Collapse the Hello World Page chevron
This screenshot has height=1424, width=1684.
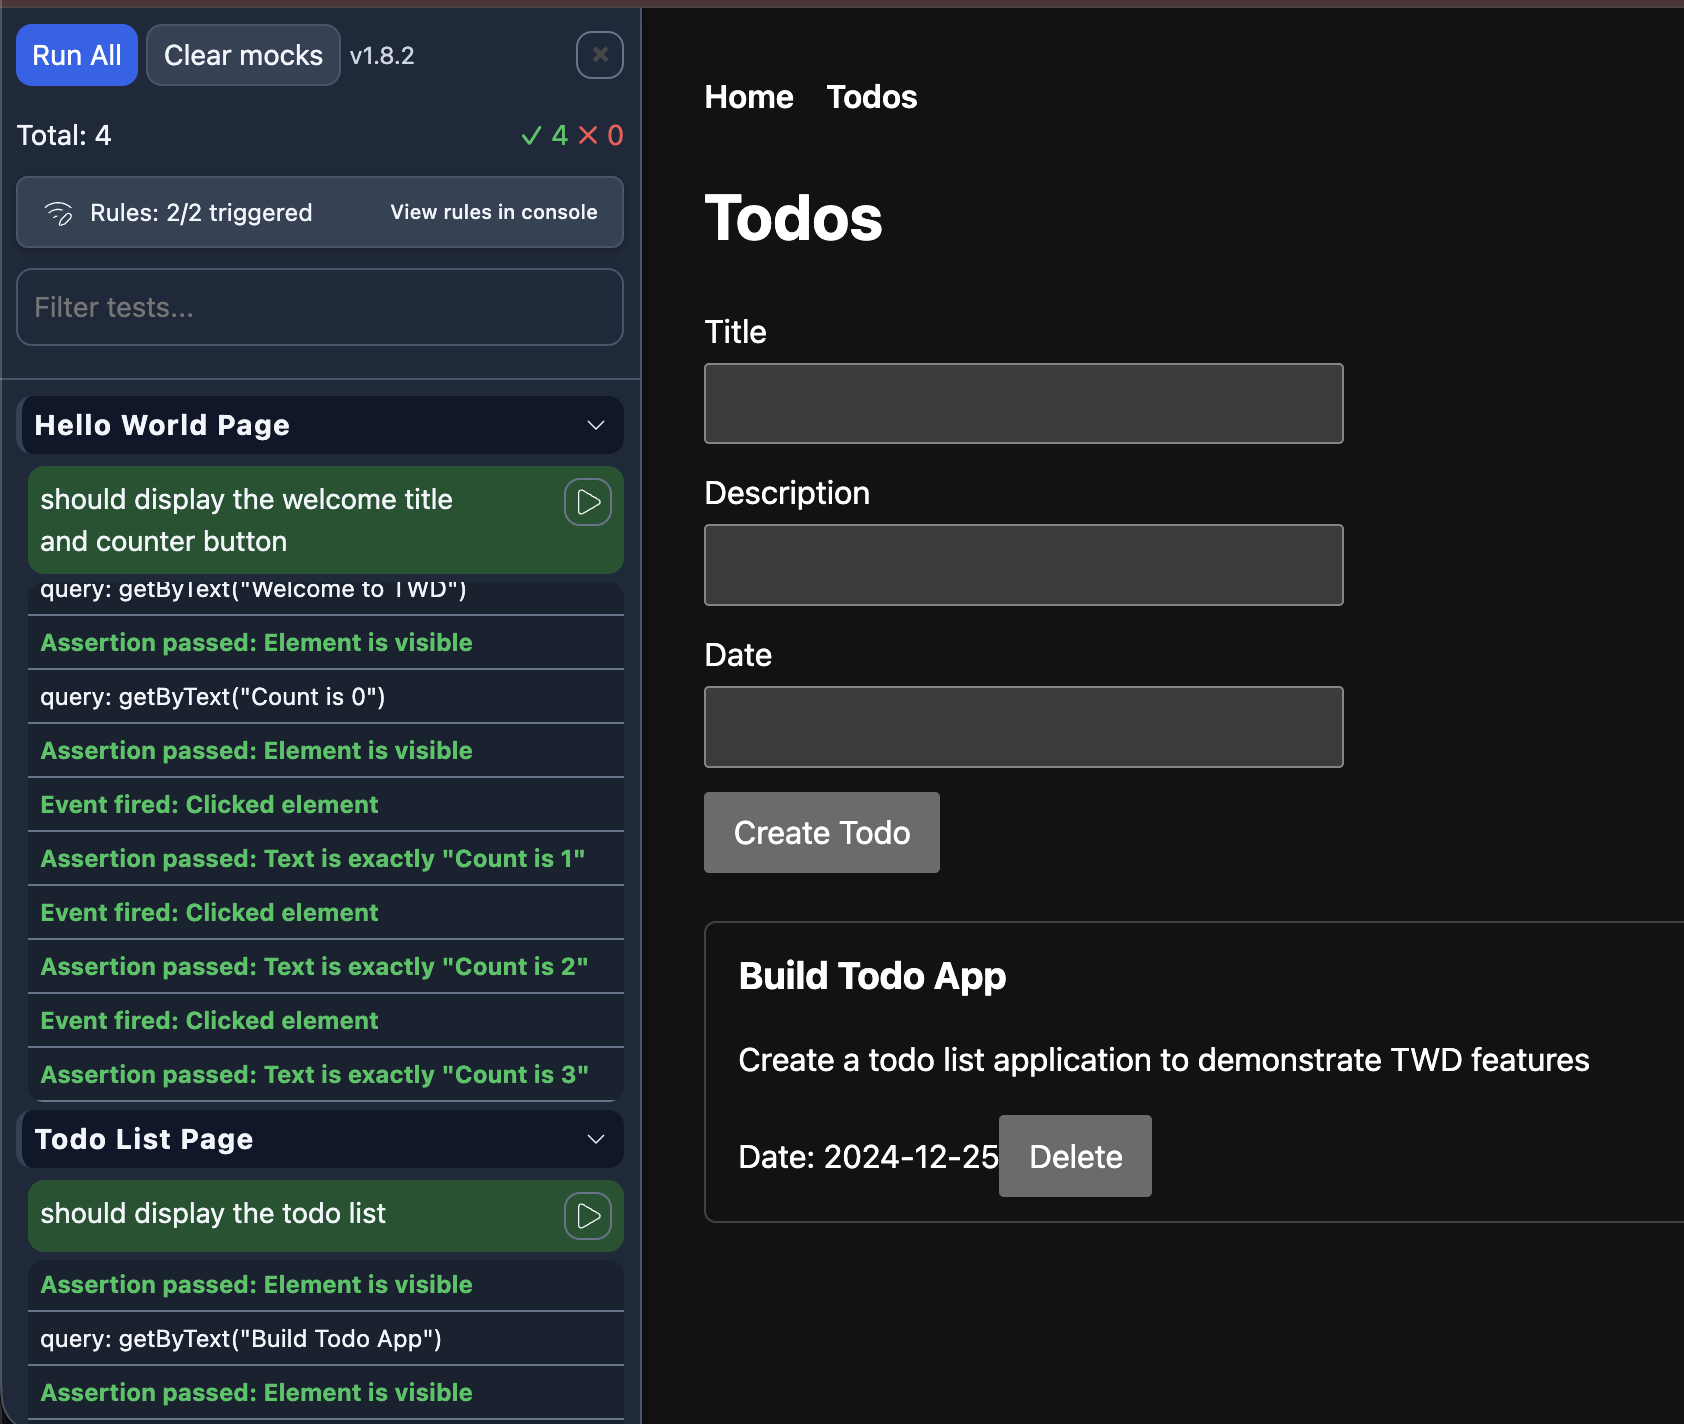596,425
